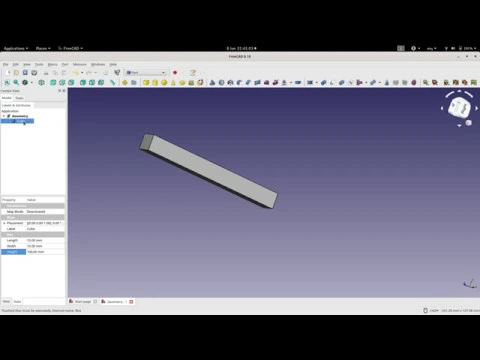
Task: Click the What's This help icon
Action: click(x=117, y=72)
